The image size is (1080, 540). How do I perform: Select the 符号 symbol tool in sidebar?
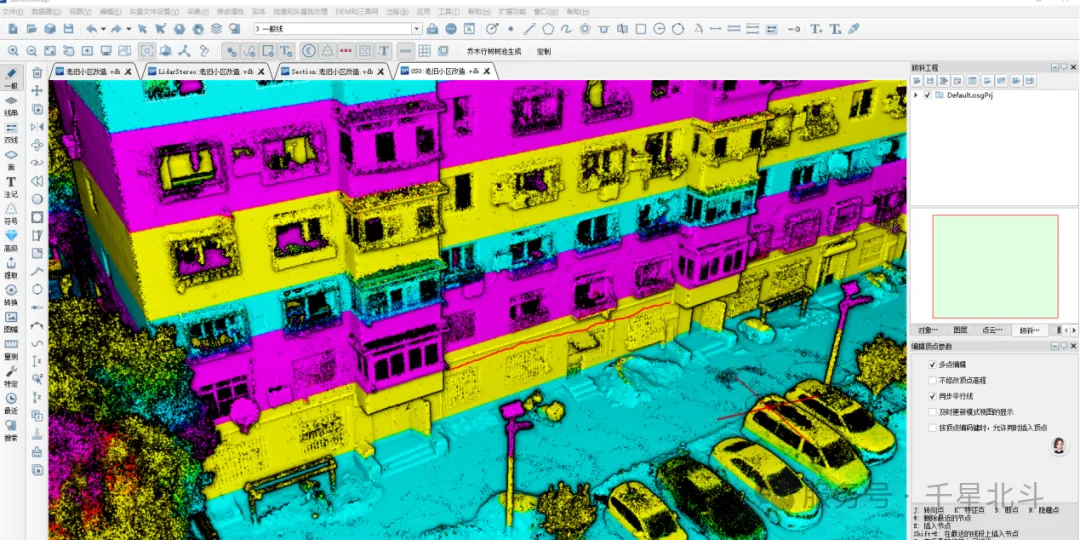[11, 214]
